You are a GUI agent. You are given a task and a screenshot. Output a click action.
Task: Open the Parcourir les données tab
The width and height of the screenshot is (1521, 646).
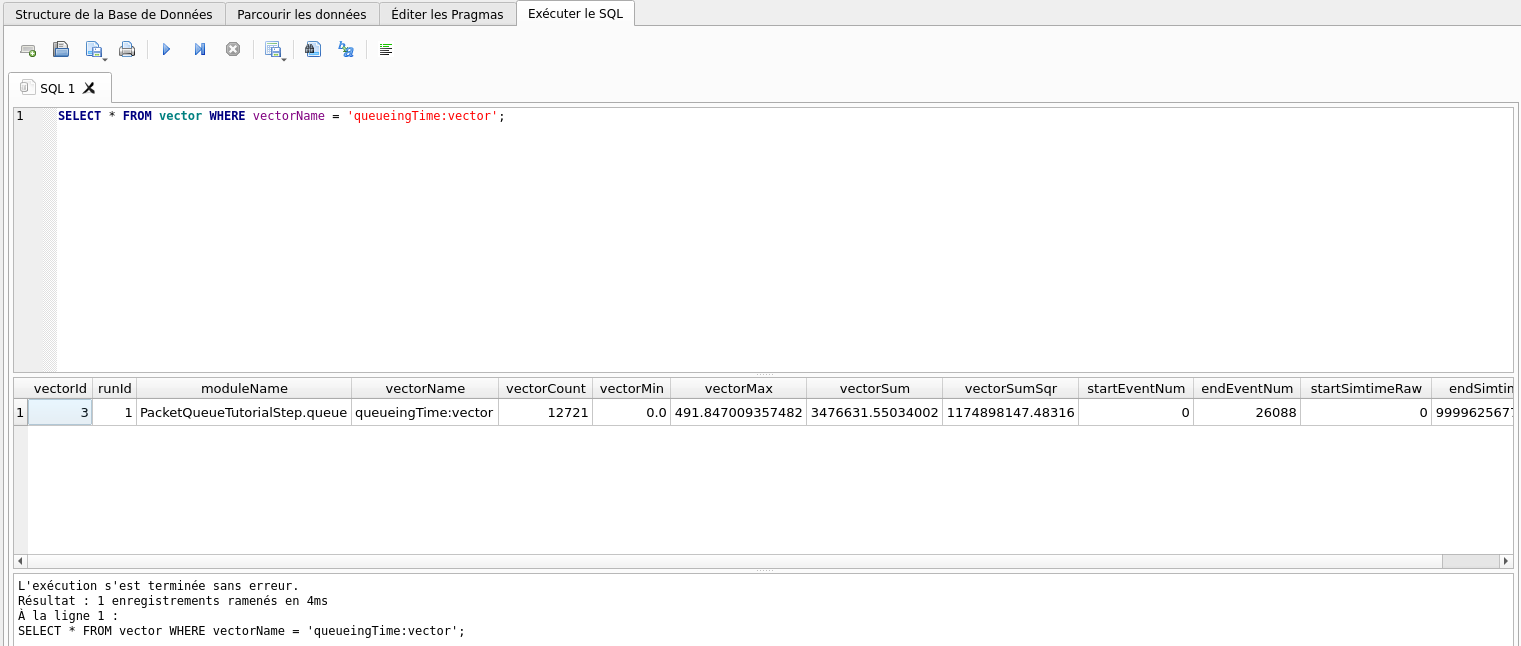[x=302, y=14]
